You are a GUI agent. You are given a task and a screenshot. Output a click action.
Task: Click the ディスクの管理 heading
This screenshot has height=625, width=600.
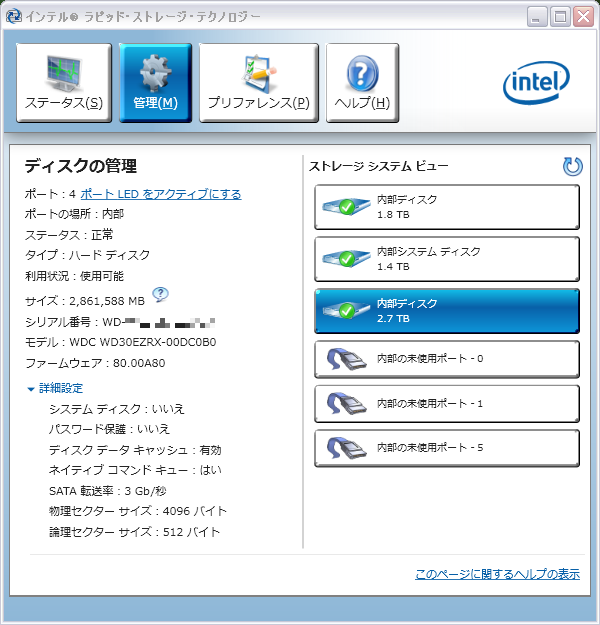point(81,166)
